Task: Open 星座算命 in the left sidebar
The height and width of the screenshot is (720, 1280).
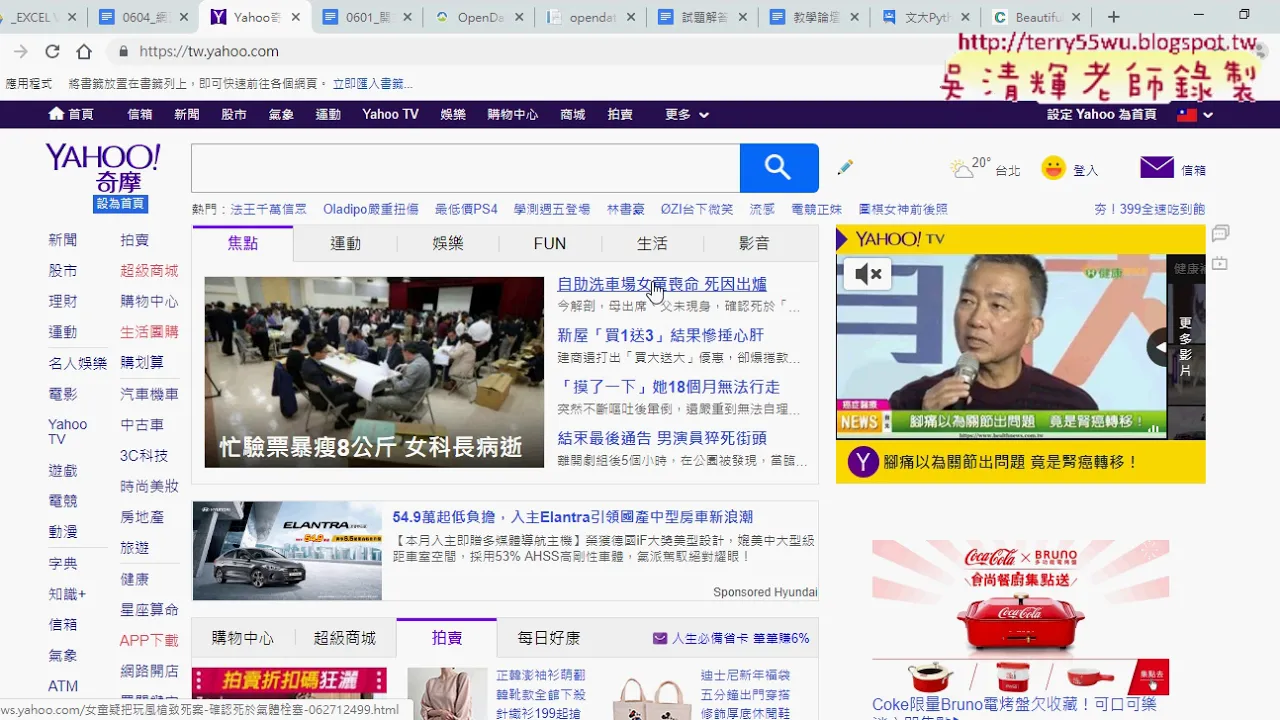Action: [x=149, y=609]
